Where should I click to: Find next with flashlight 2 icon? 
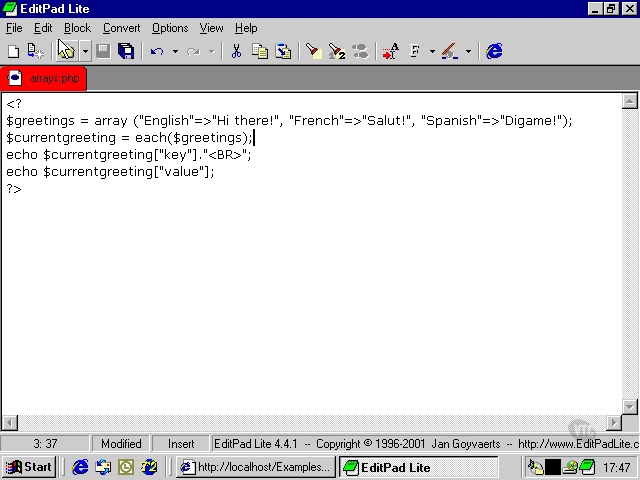coord(337,51)
